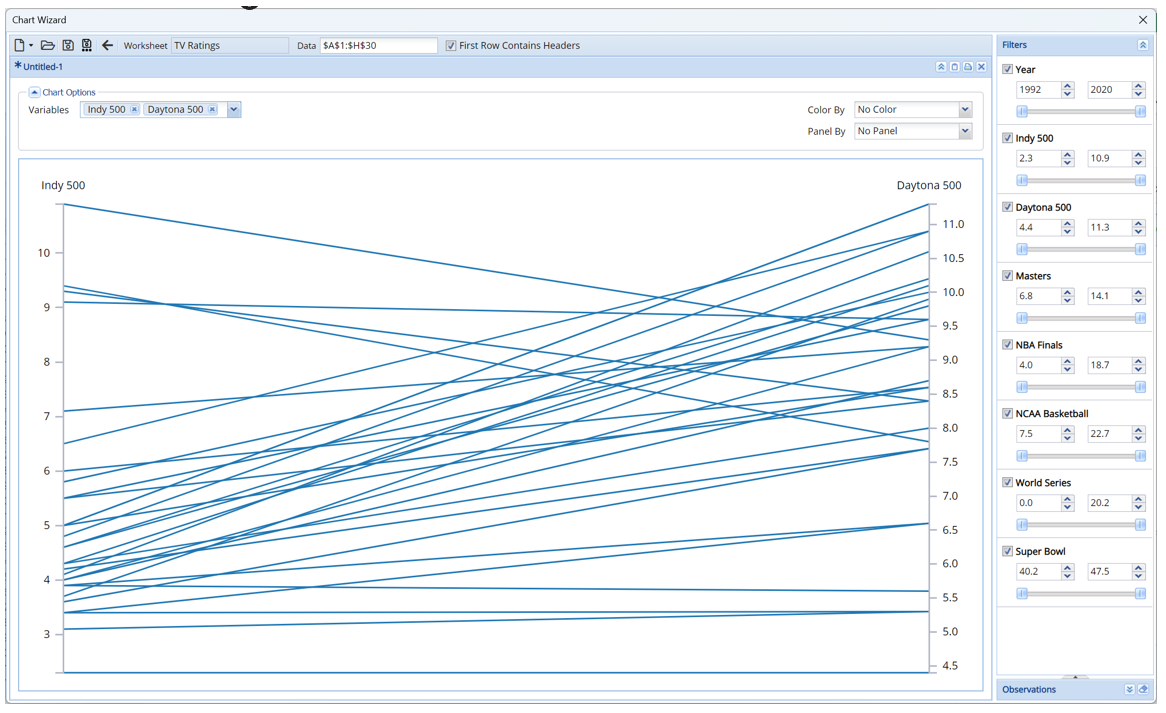Screen dimensions: 1166x713
Task: Click the print icon in chart header
Action: [x=968, y=67]
